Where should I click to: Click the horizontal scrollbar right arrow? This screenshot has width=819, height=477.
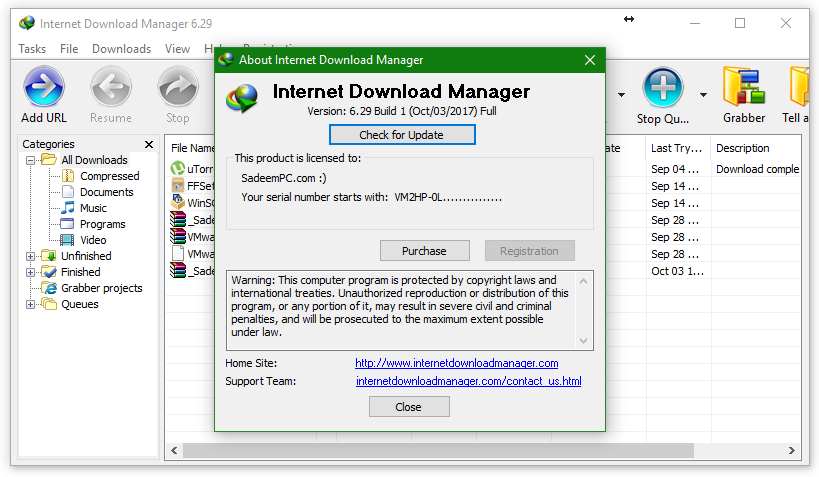(x=792, y=450)
